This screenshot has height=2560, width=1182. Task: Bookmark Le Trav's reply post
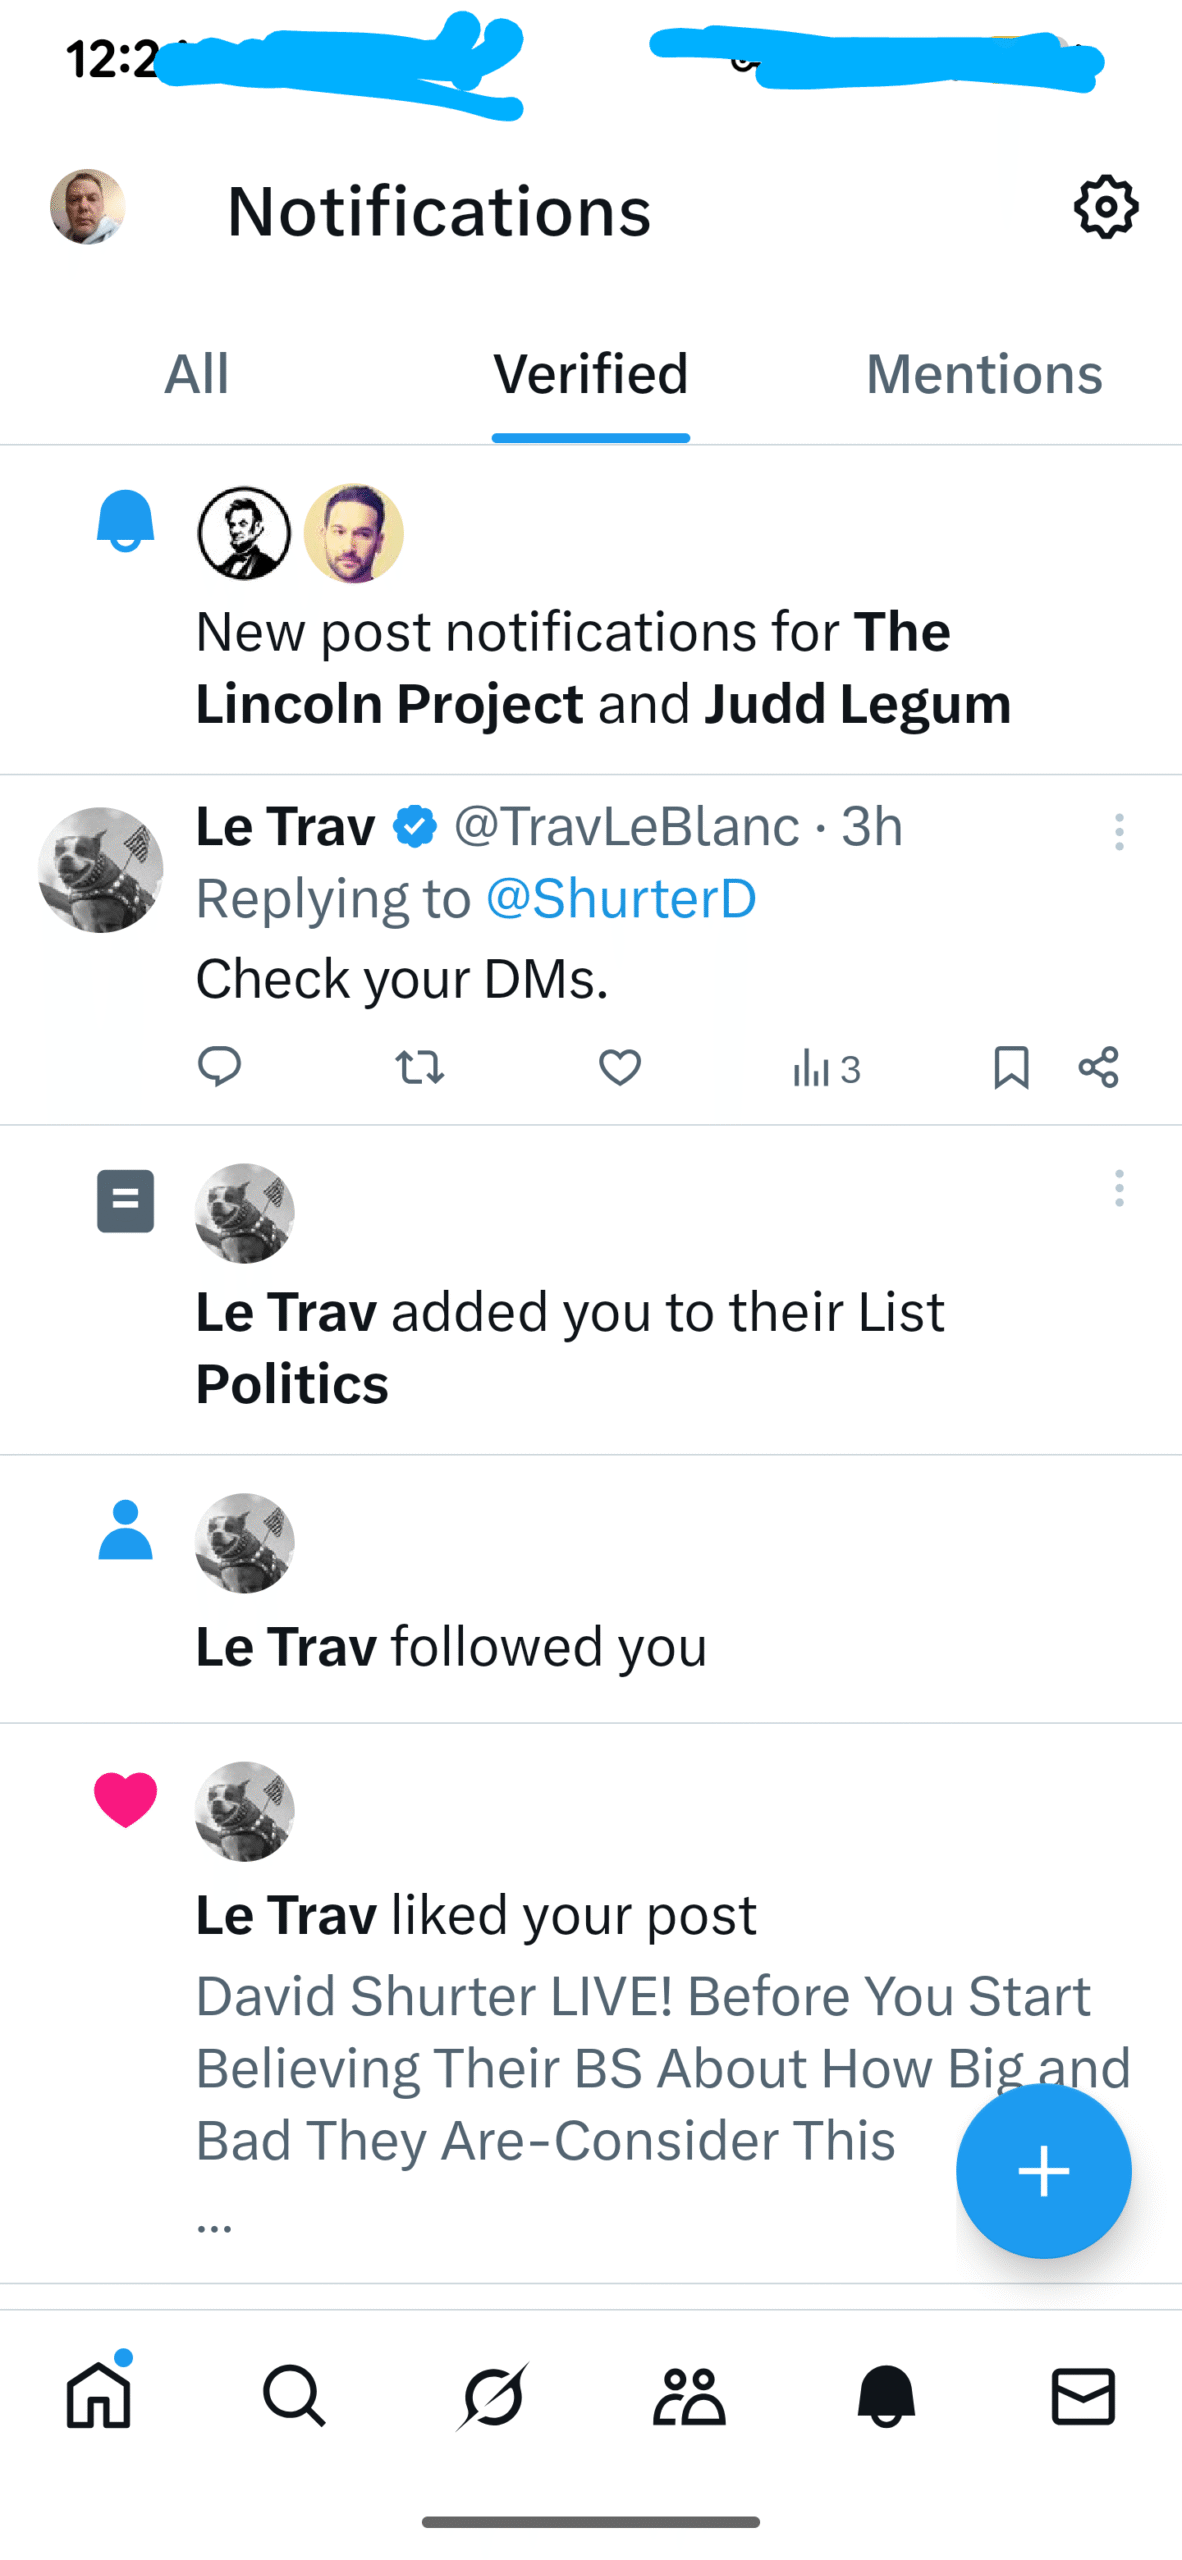1011,1067
